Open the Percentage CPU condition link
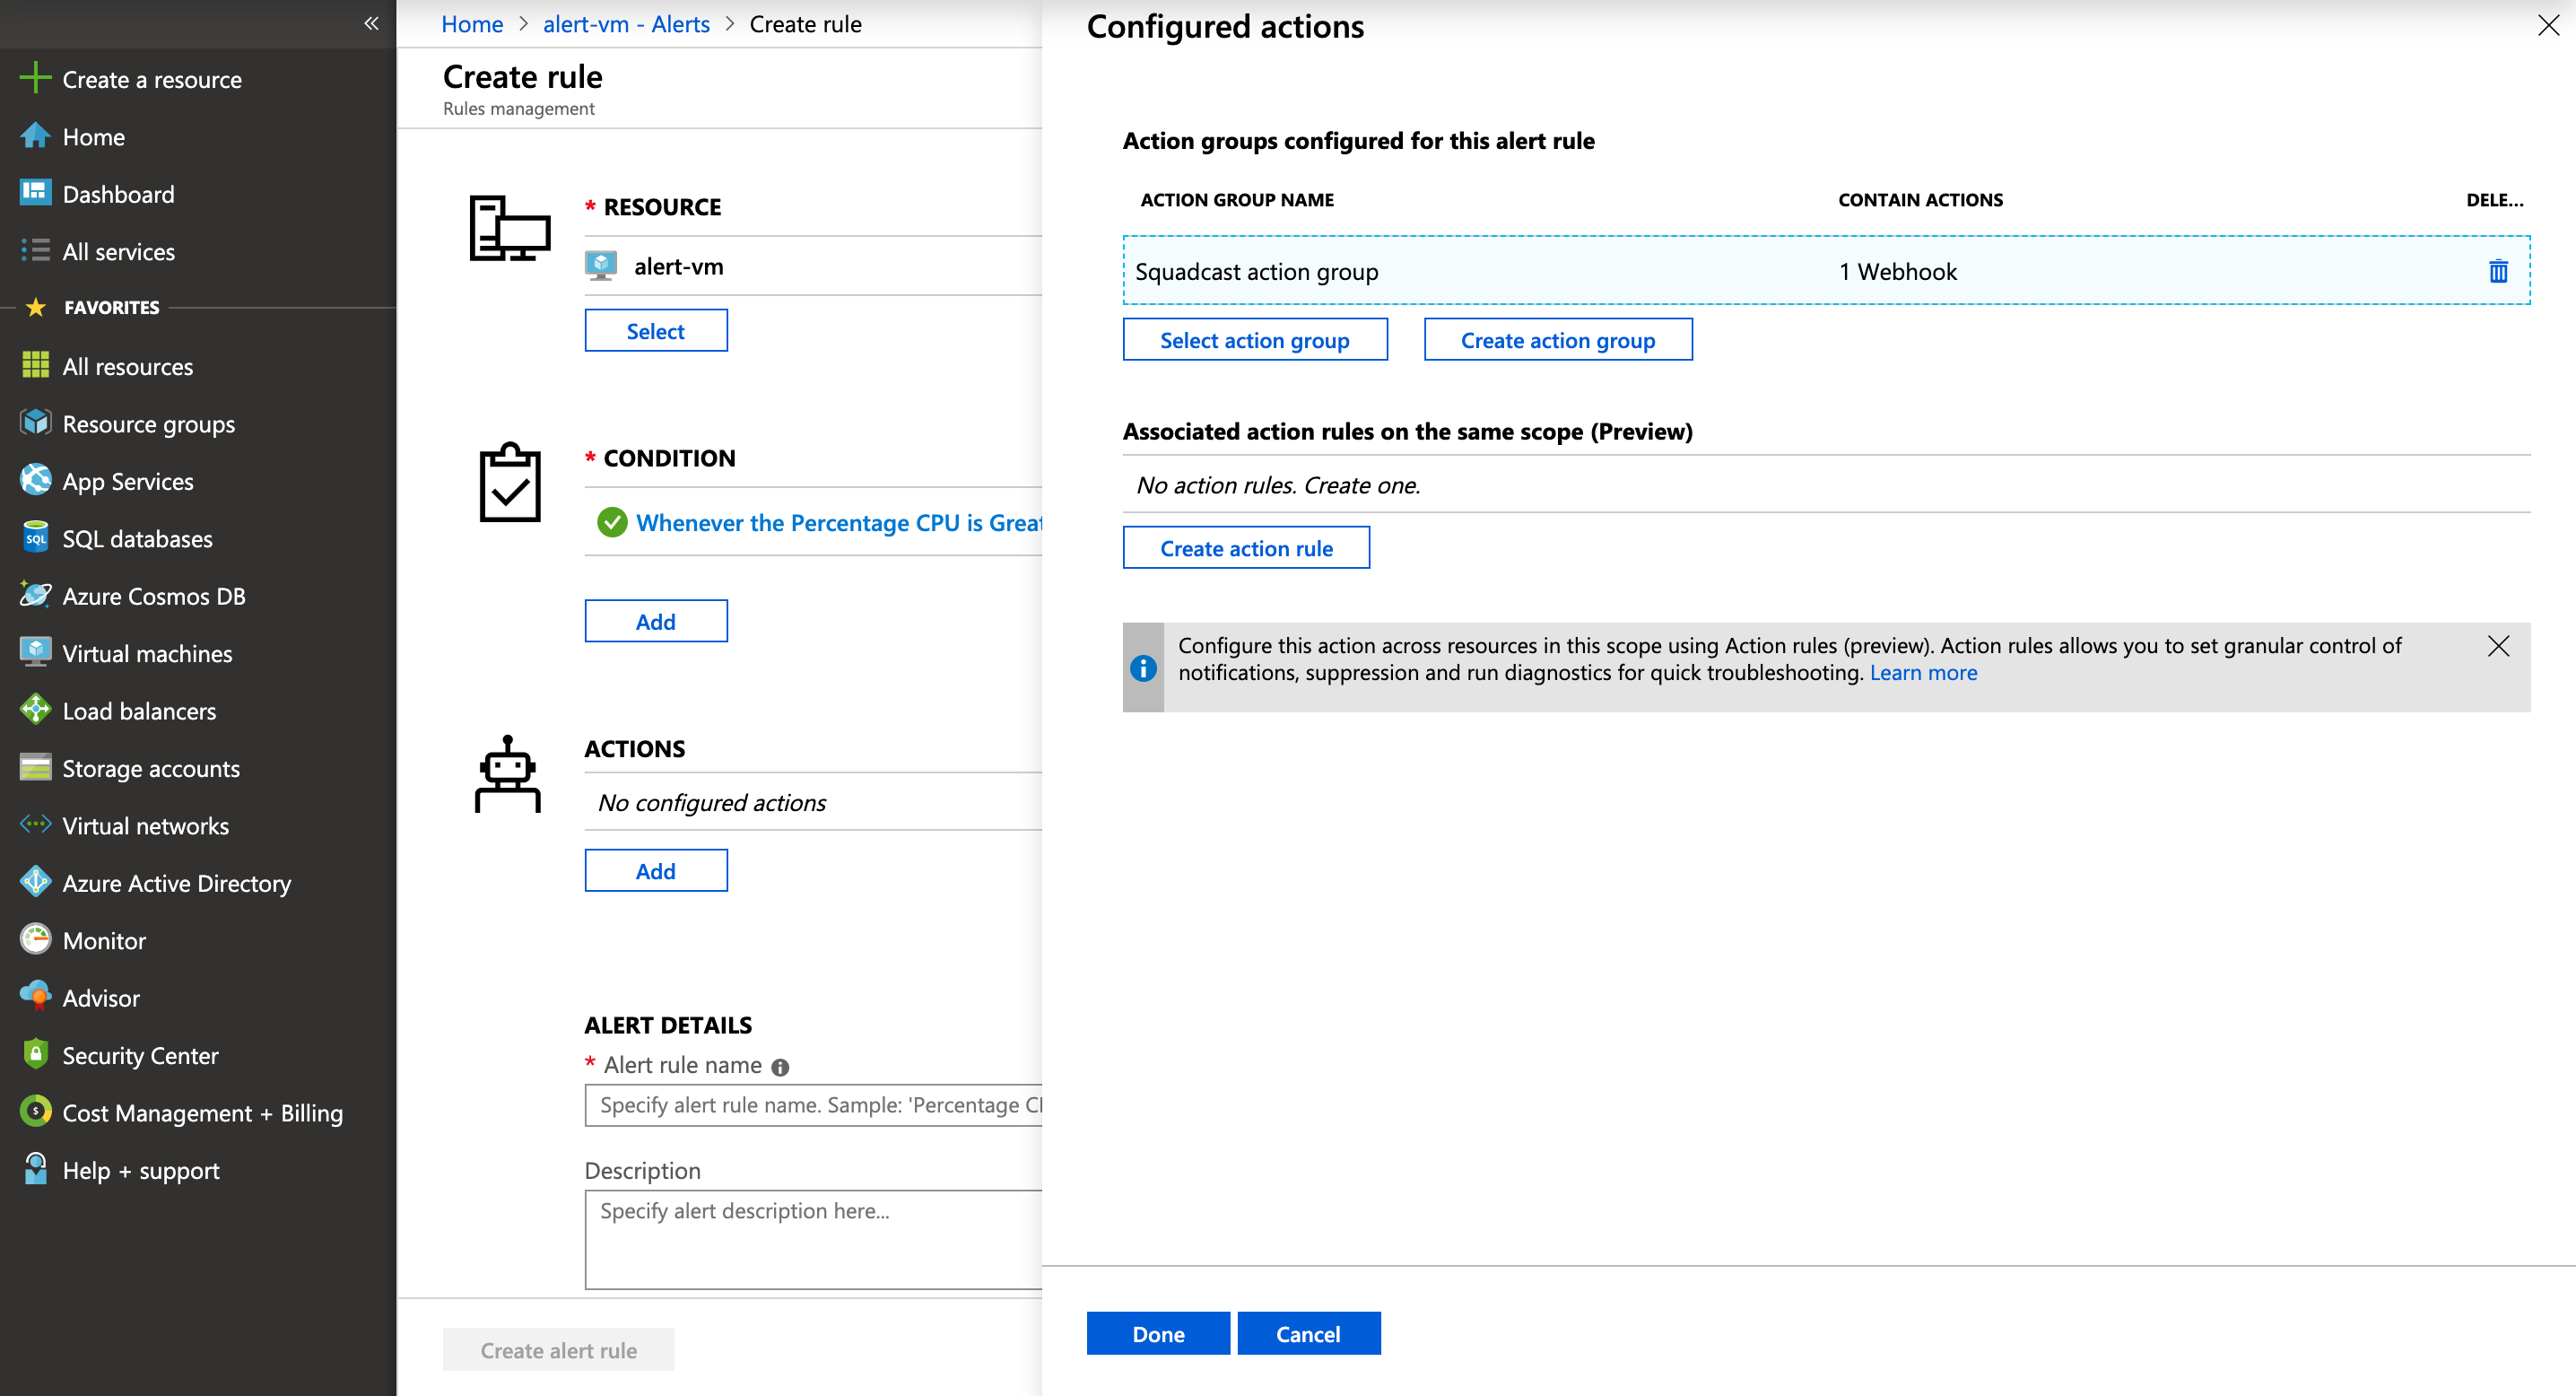2576x1396 pixels. coord(838,522)
